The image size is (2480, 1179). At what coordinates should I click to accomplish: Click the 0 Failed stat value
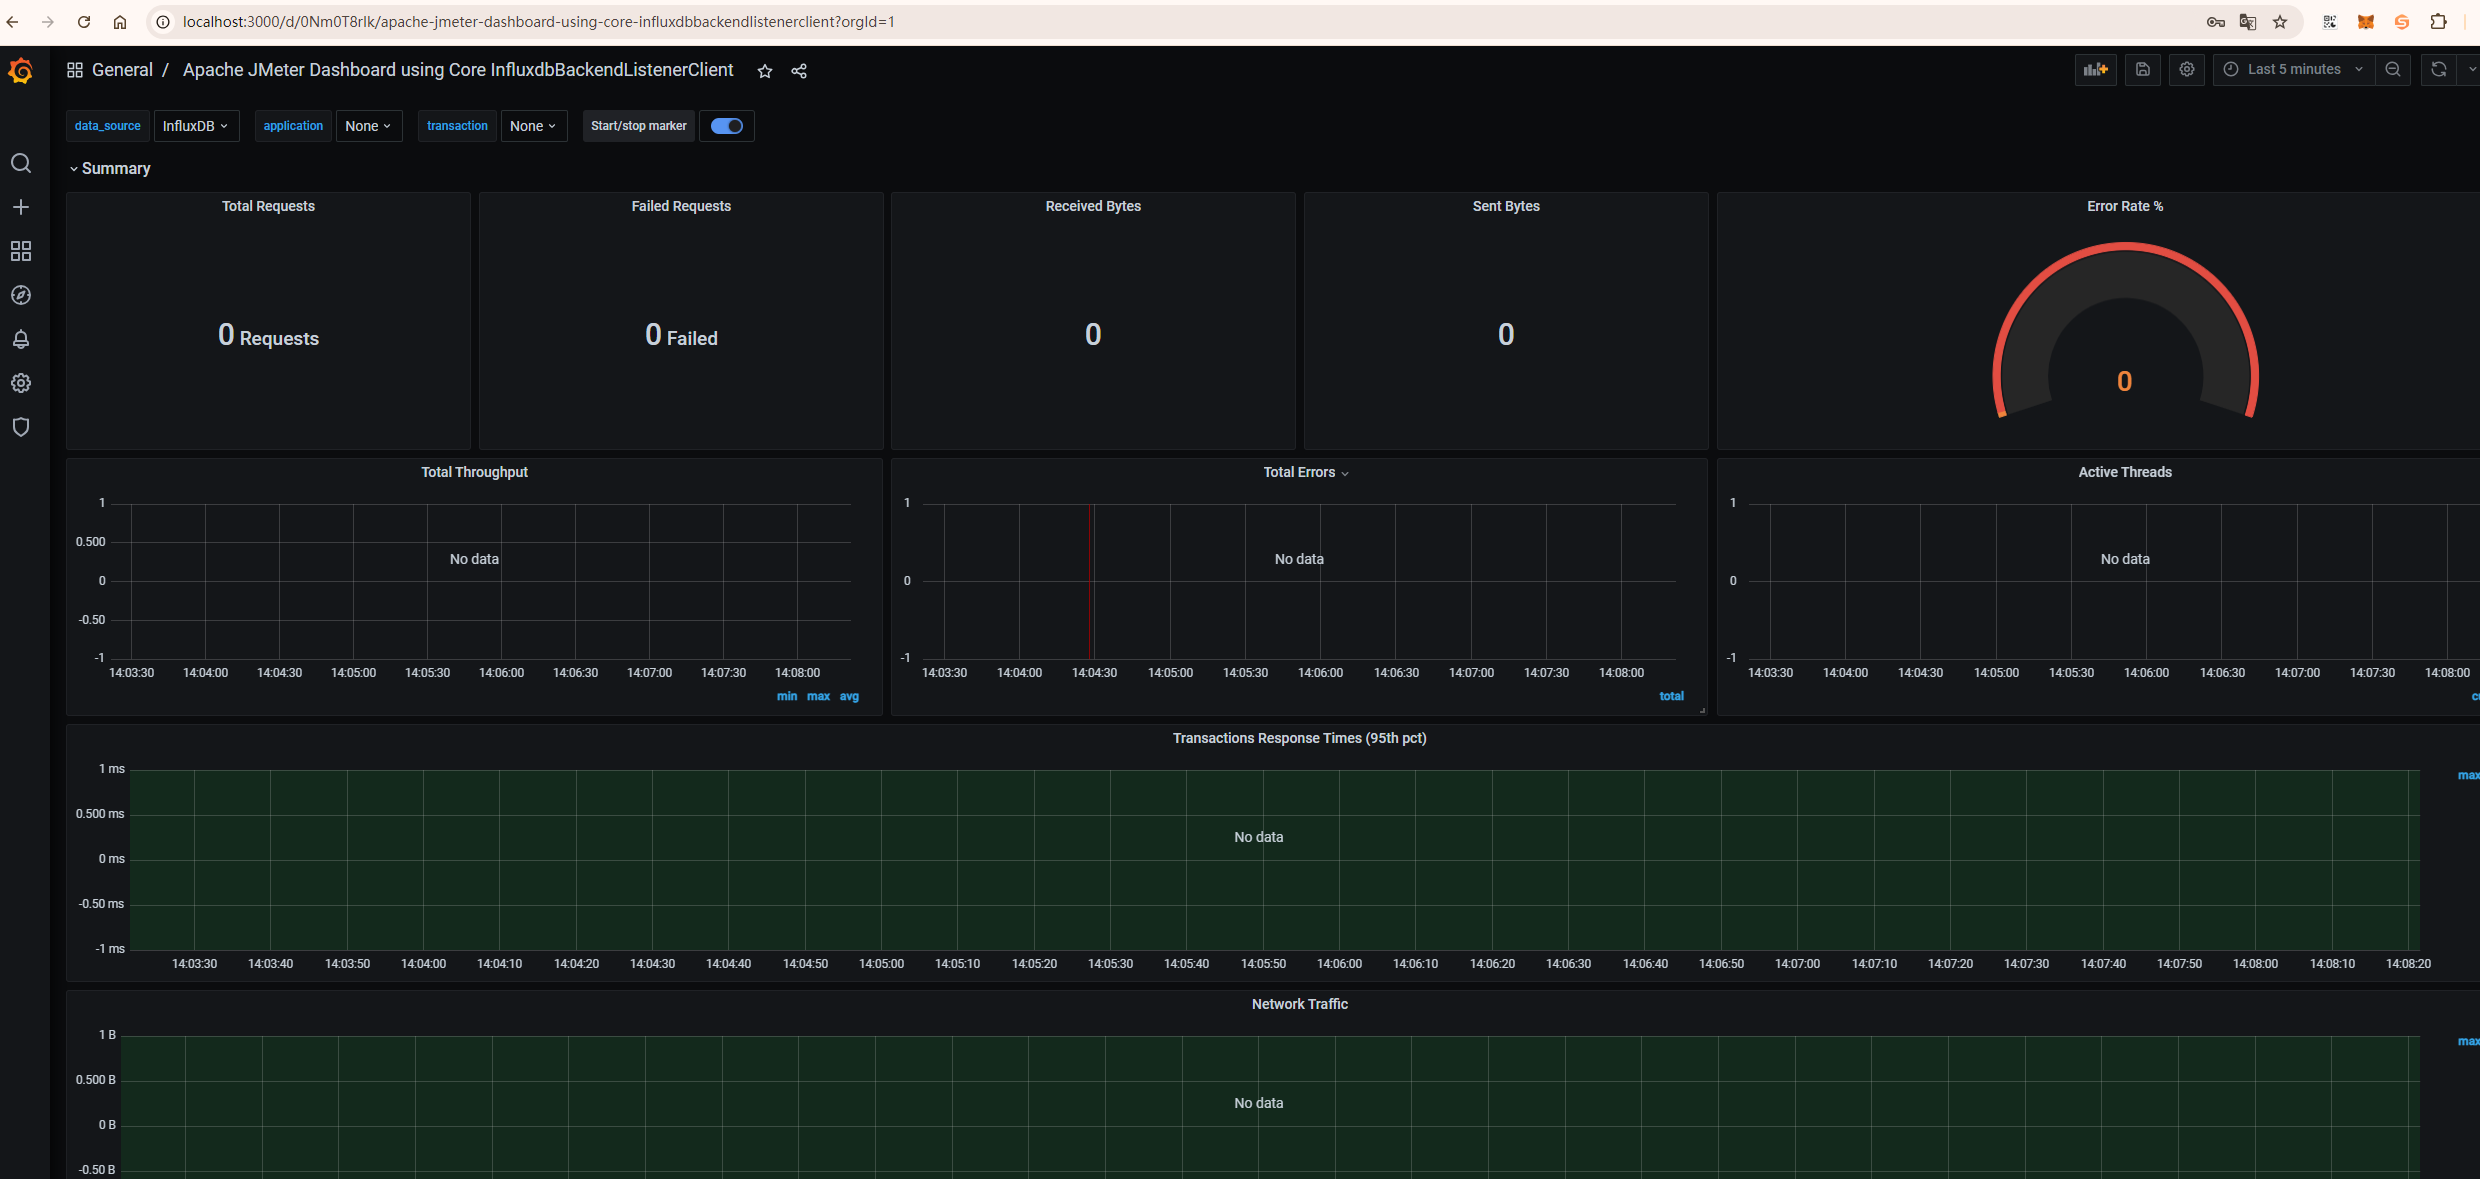[x=681, y=335]
